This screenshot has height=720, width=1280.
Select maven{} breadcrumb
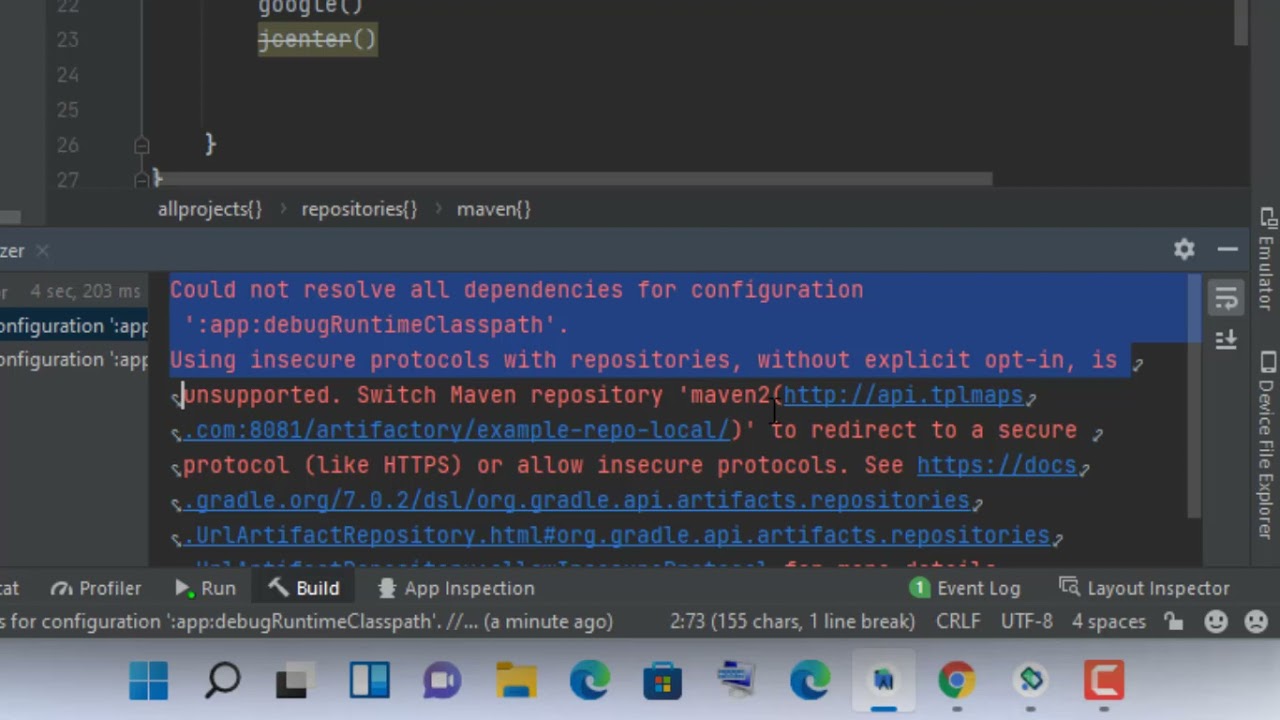(x=493, y=209)
